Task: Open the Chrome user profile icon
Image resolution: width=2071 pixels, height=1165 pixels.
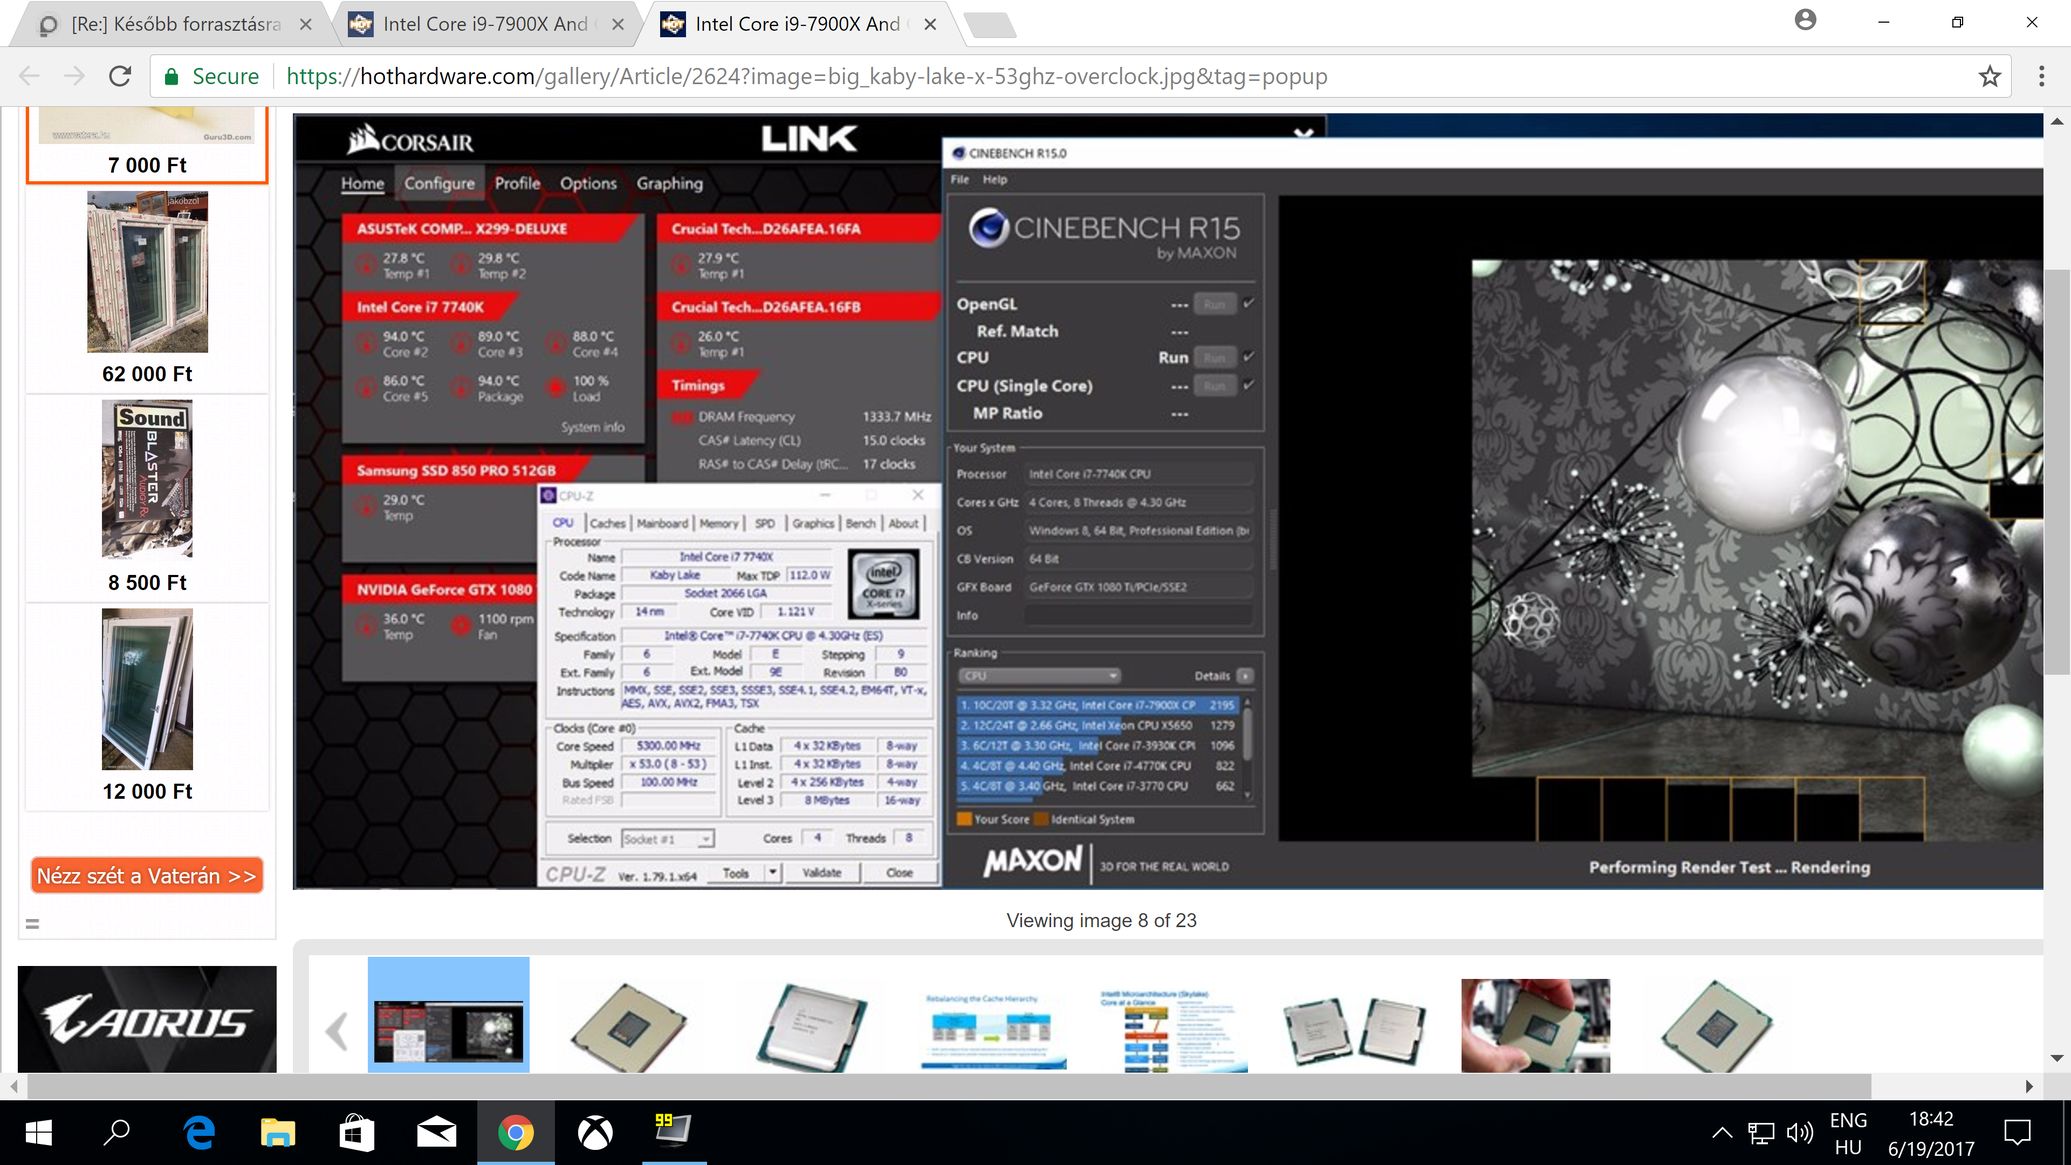Action: click(1805, 20)
